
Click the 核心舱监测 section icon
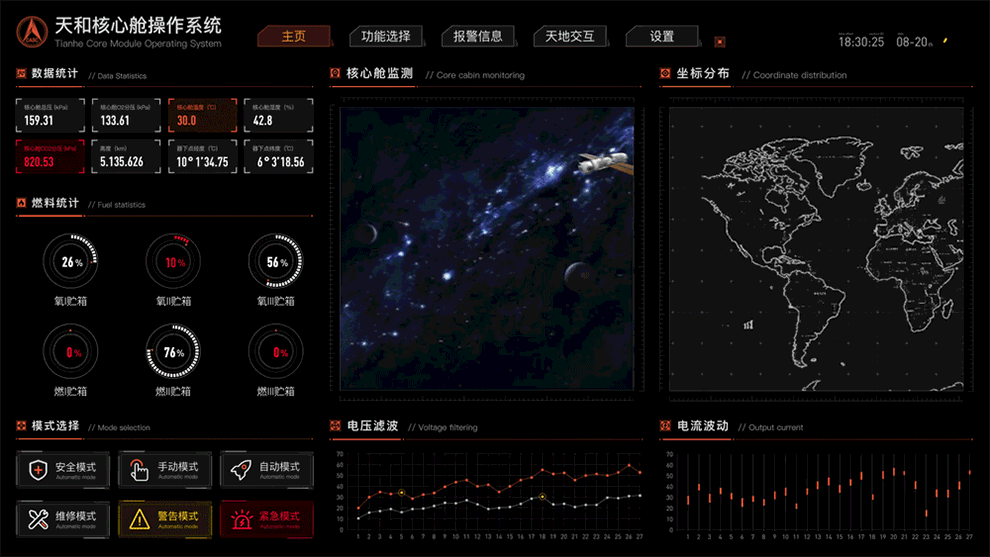click(335, 73)
